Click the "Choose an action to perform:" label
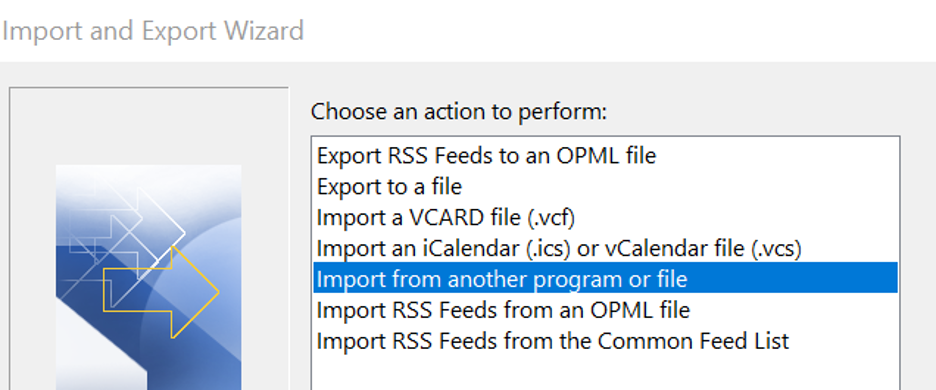Viewport: 936px width, 390px height. tap(458, 111)
